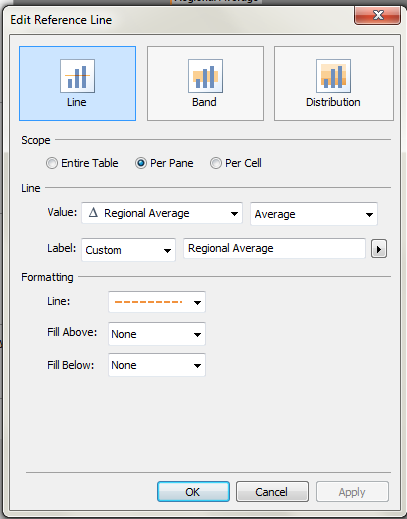Choose Per Cell scope
The height and width of the screenshot is (519, 407).
pyautogui.click(x=236, y=163)
